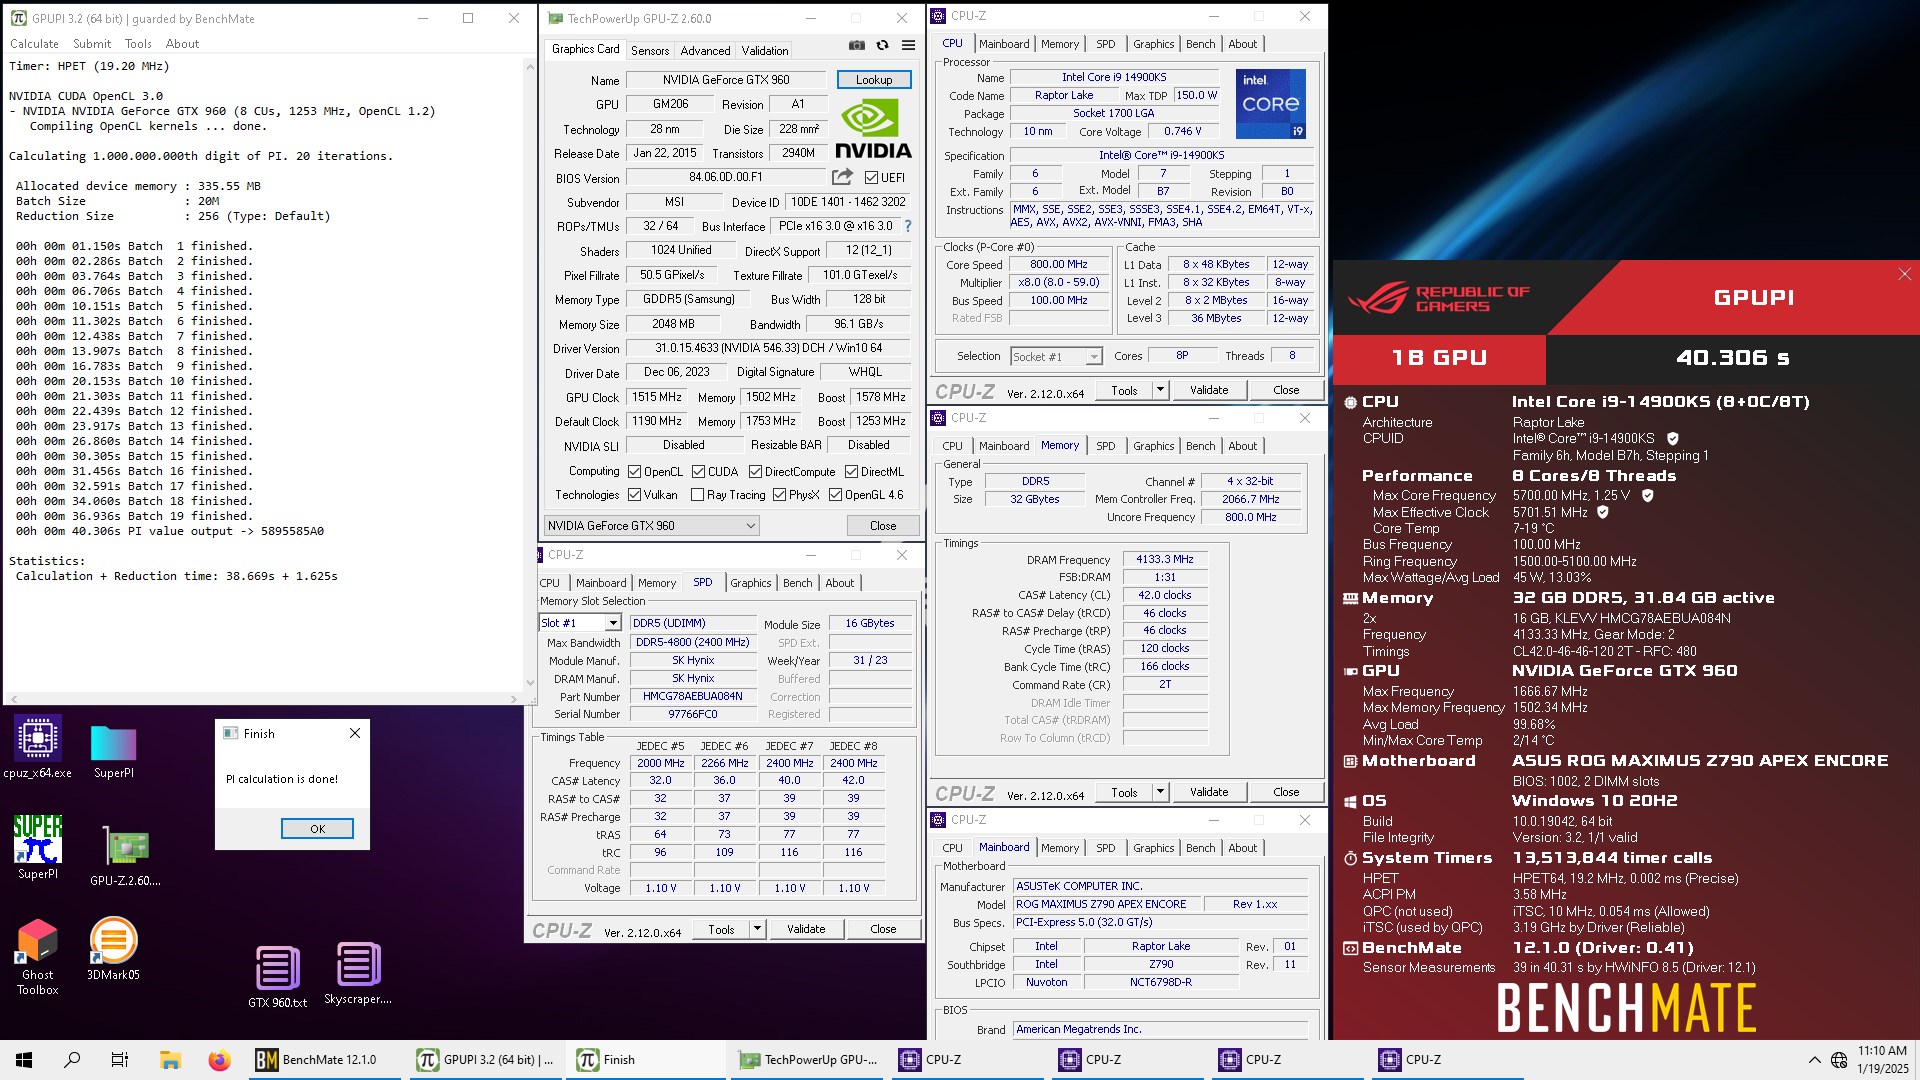1920x1080 pixels.
Task: Open File Explorer from the taskbar
Action: tap(170, 1060)
